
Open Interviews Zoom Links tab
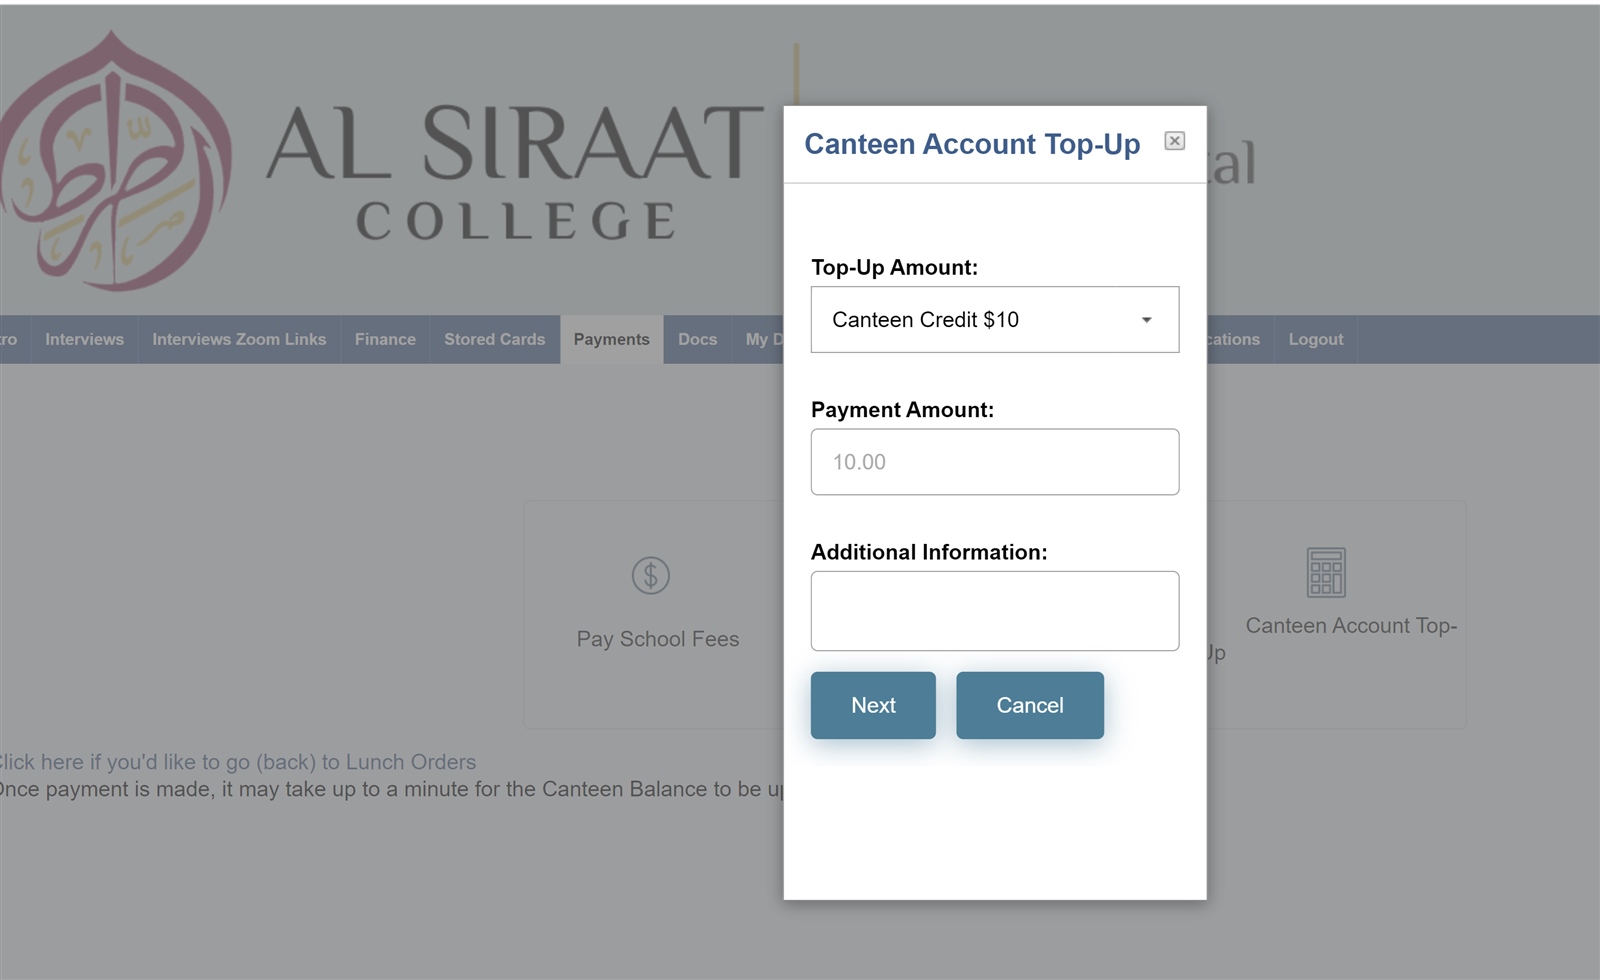(x=239, y=339)
